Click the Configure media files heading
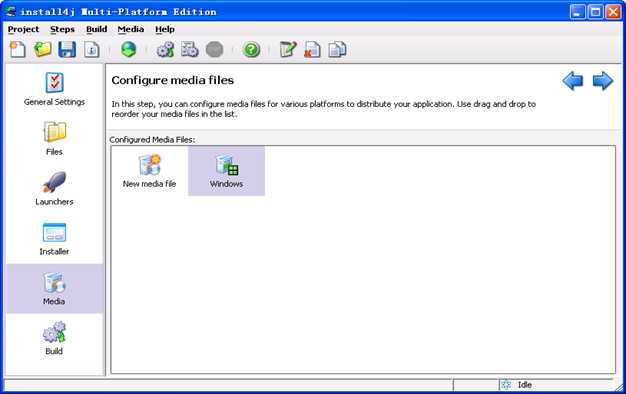Screen dimensions: 626x394 point(172,80)
